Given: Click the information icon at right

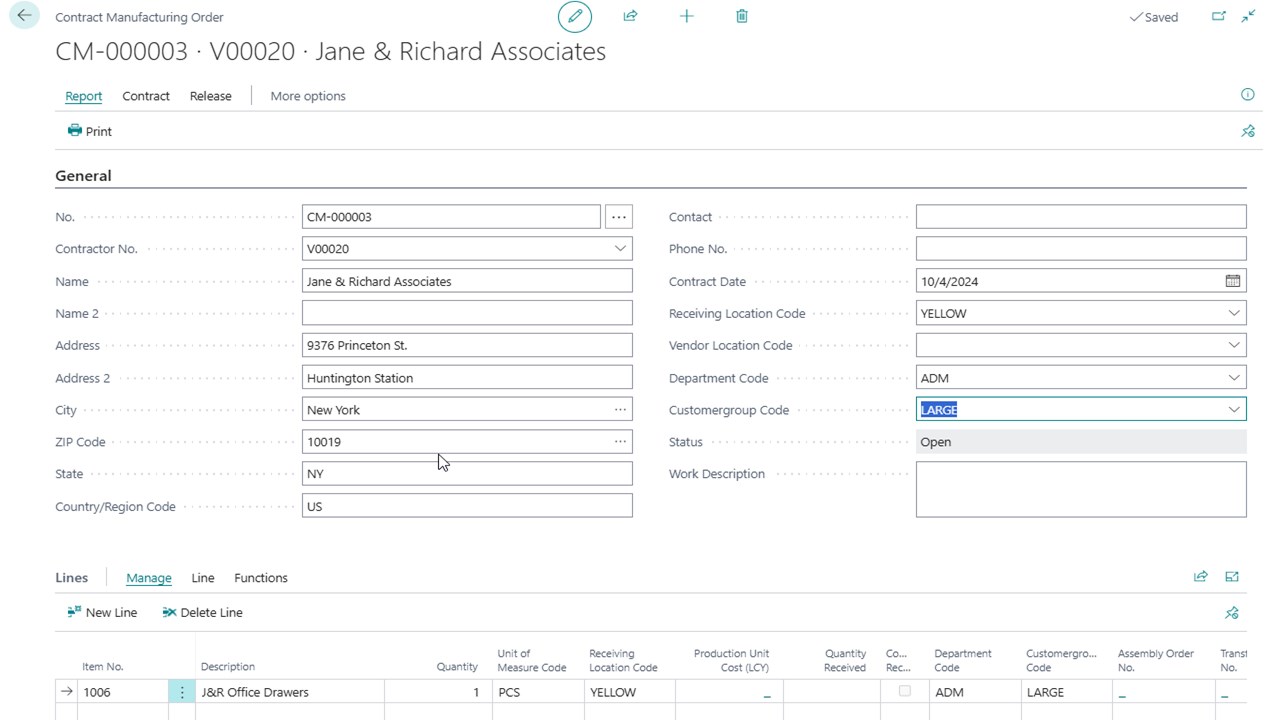Looking at the screenshot, I should point(1247,95).
